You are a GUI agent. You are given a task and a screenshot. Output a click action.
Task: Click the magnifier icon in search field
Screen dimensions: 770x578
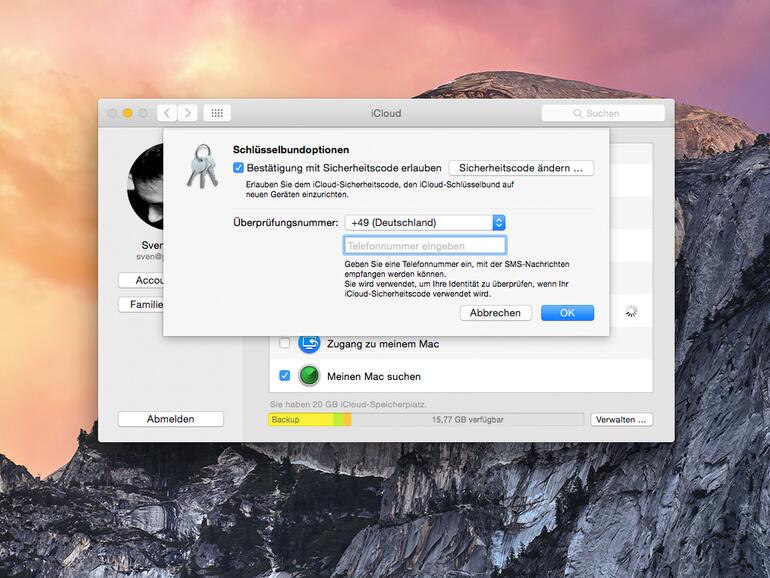(578, 113)
